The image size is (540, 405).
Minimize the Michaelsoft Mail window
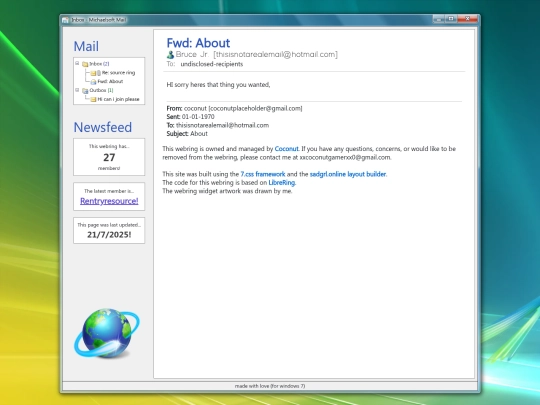(438, 19)
